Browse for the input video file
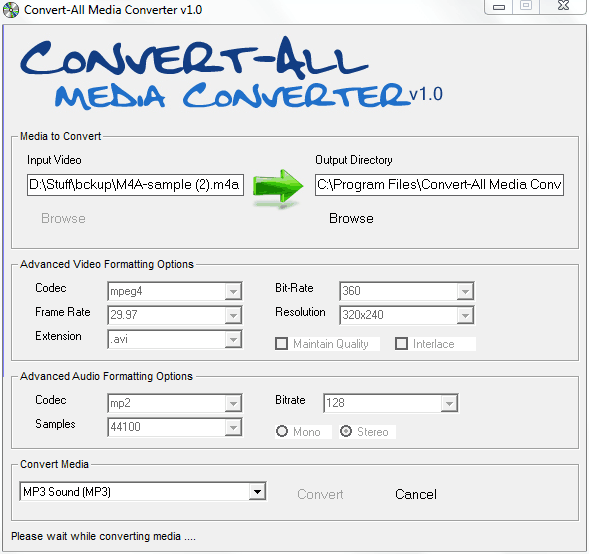The image size is (589, 554). (x=63, y=218)
